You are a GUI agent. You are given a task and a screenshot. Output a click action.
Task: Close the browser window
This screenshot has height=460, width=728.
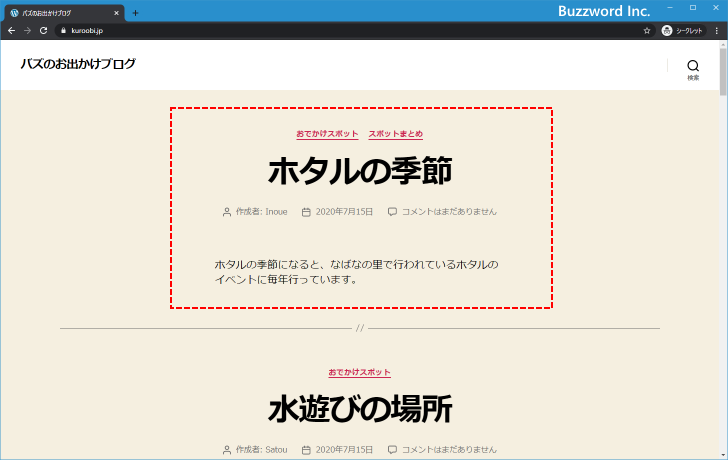(716, 7)
